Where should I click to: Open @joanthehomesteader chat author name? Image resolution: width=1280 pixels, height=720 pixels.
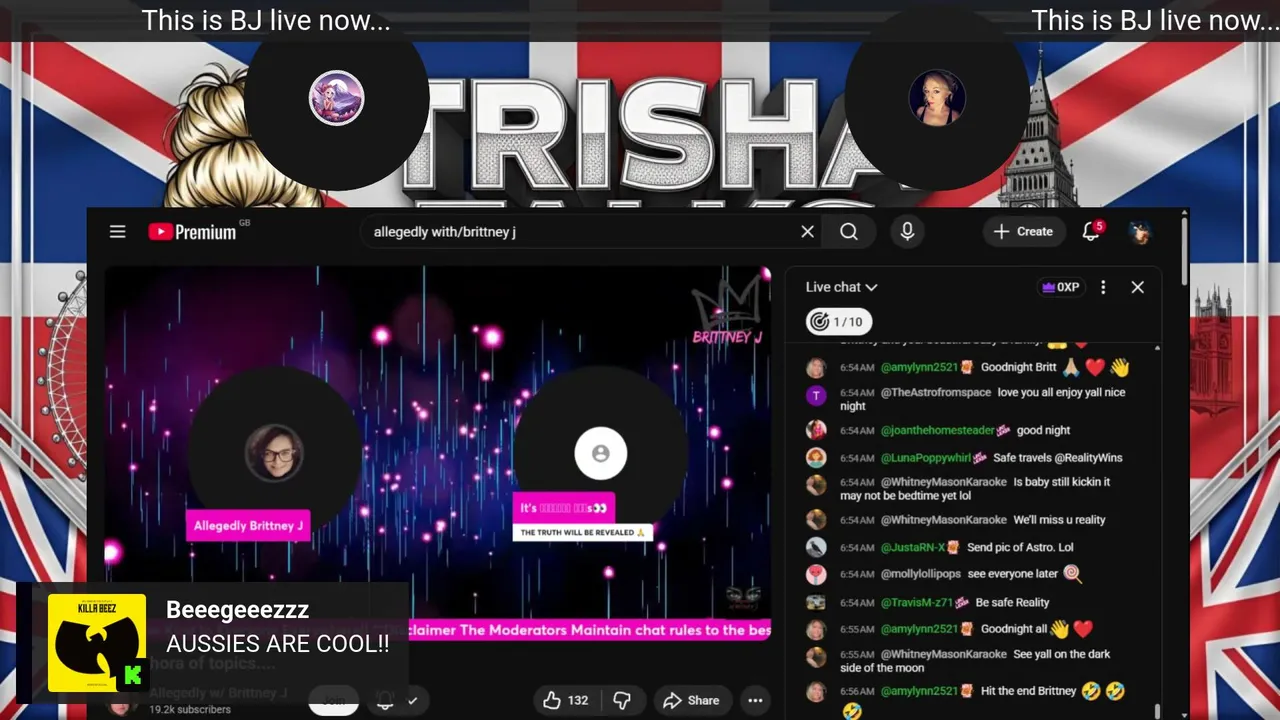(938, 430)
